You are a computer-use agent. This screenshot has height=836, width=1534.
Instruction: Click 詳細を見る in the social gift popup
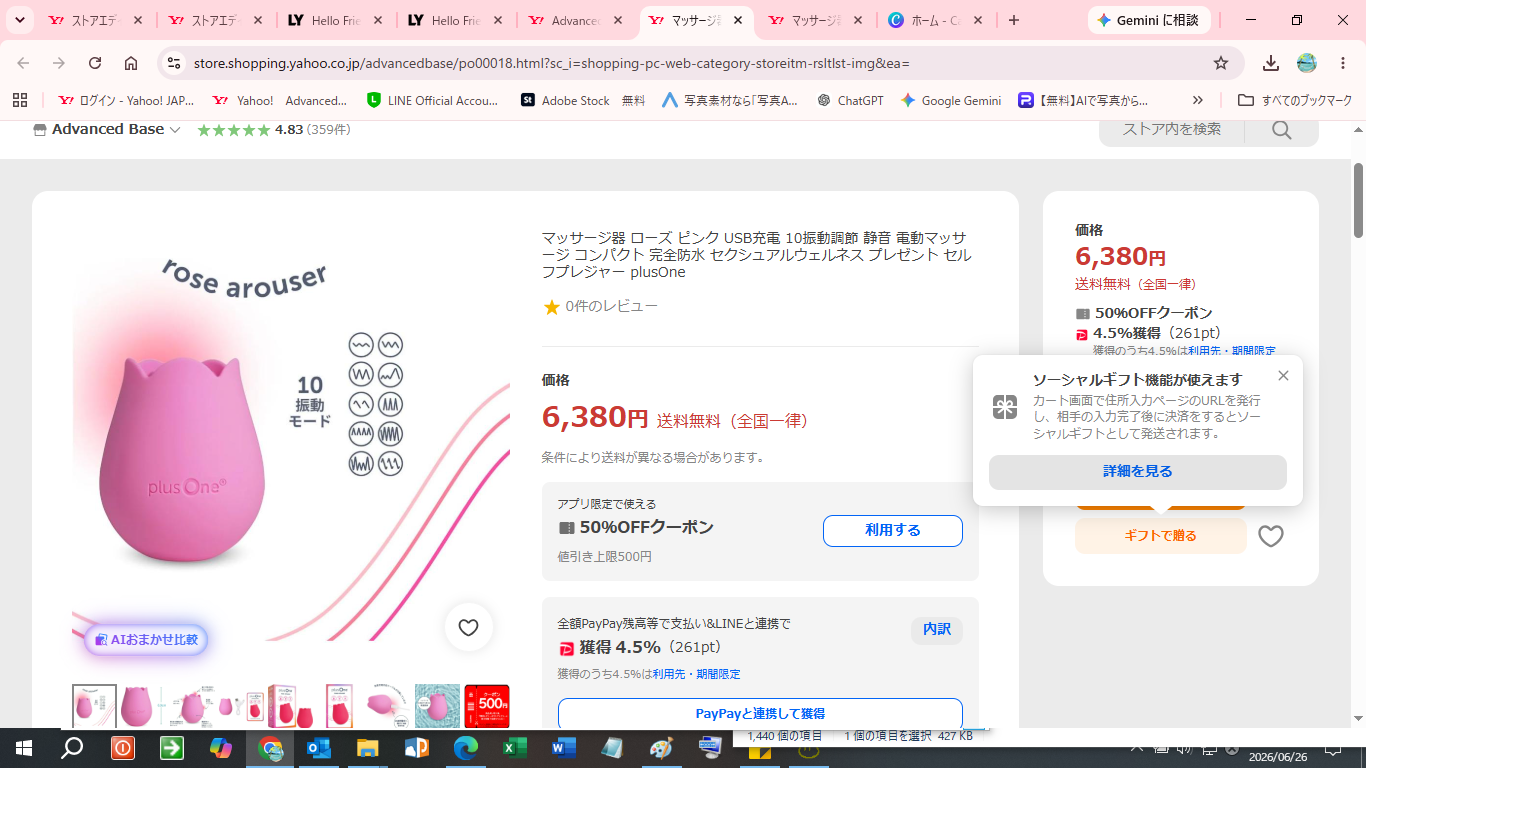coord(1138,472)
